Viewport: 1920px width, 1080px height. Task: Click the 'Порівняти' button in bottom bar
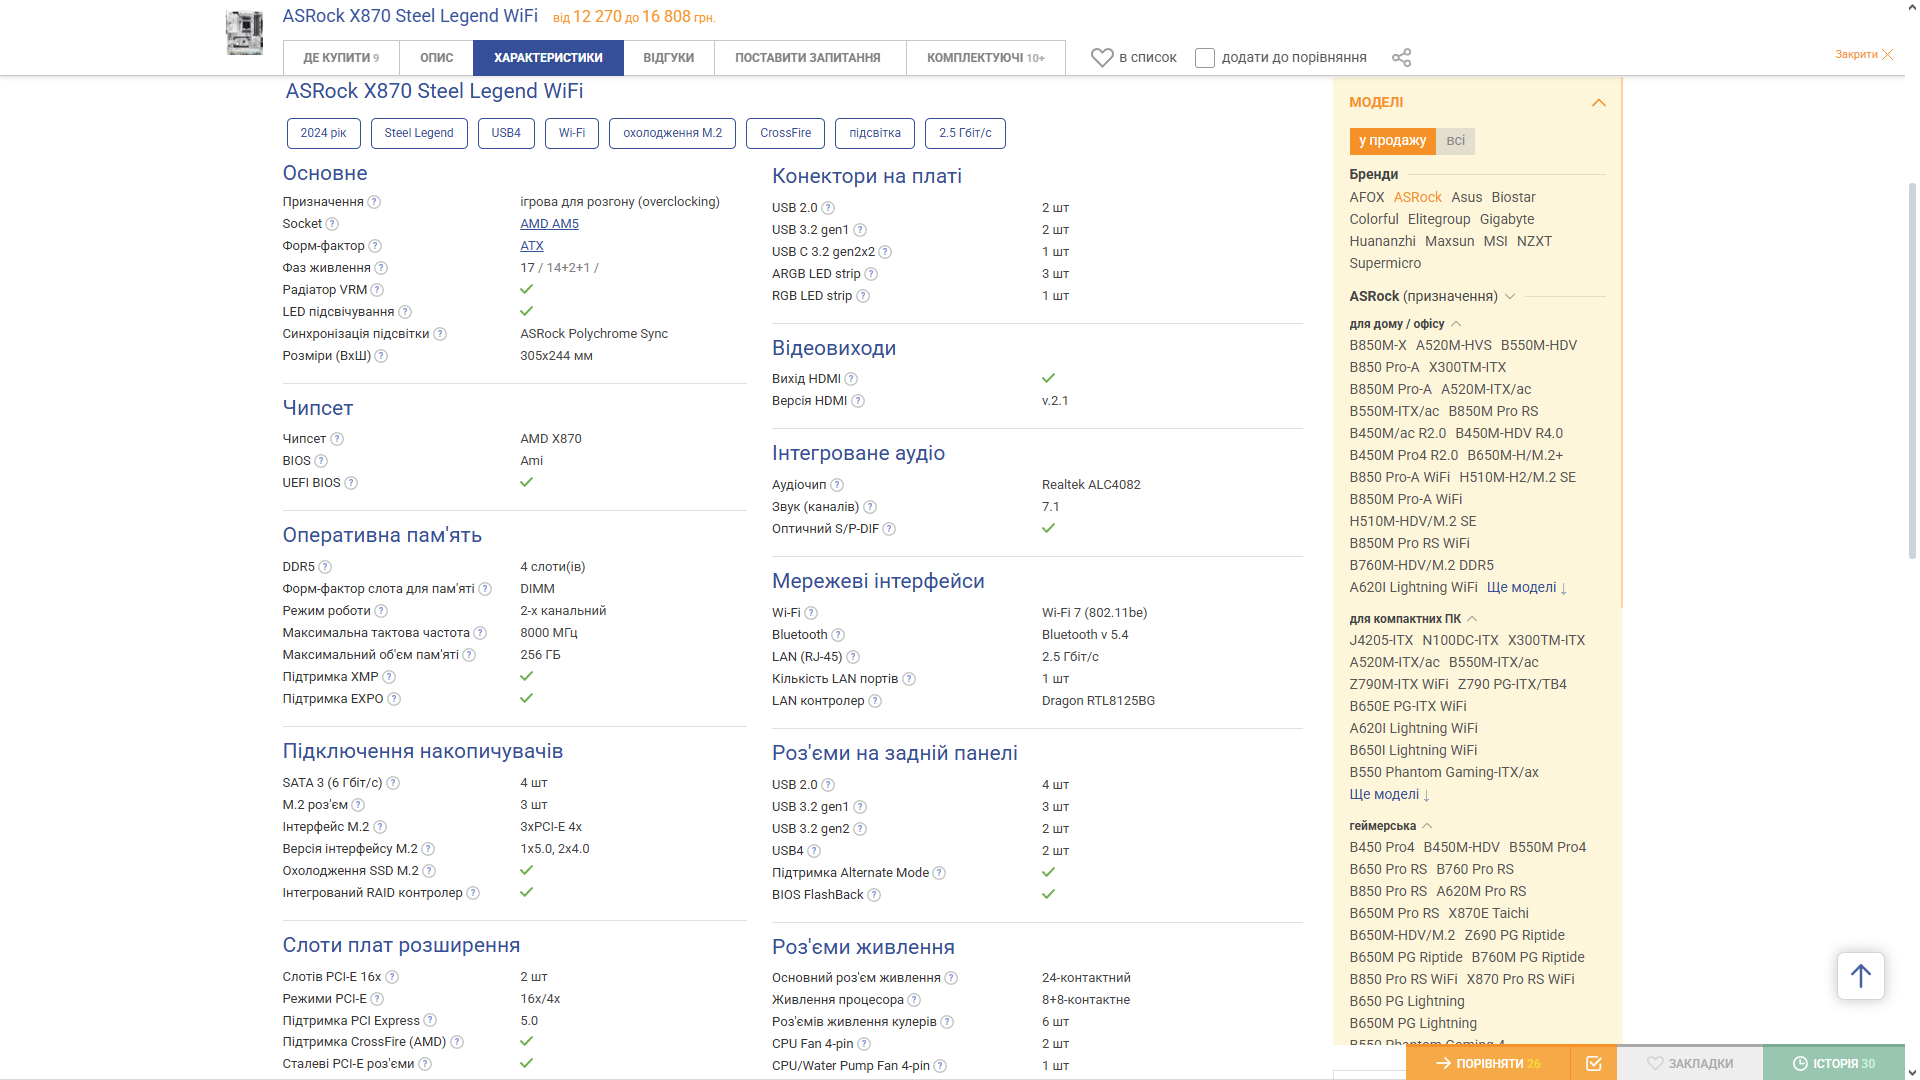[x=1488, y=1063]
